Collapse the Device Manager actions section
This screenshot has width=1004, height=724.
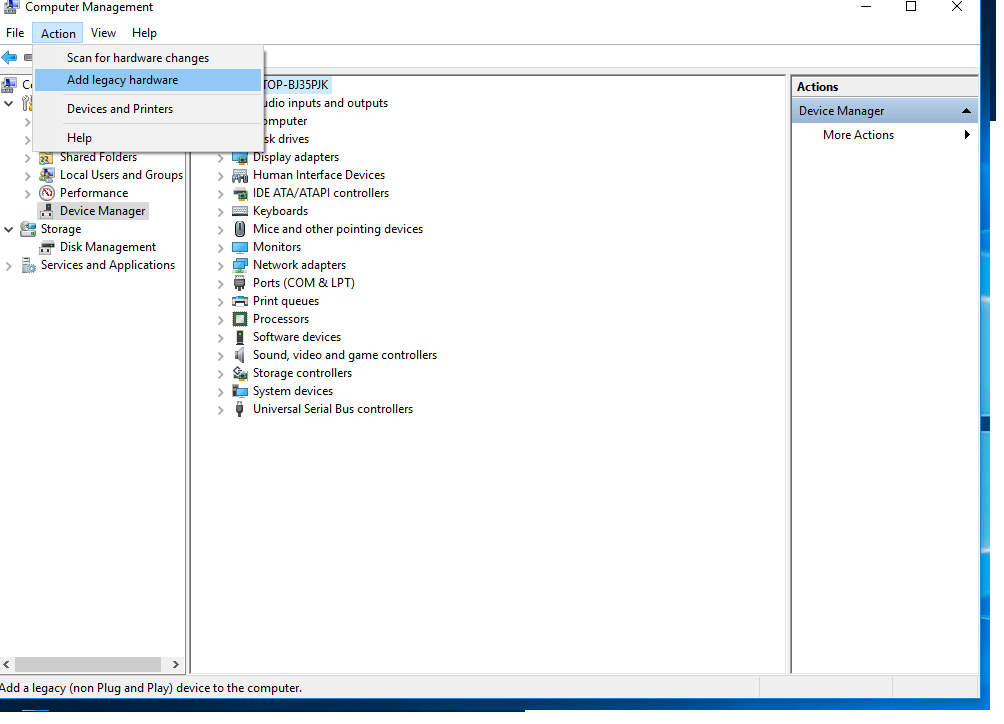tap(966, 111)
